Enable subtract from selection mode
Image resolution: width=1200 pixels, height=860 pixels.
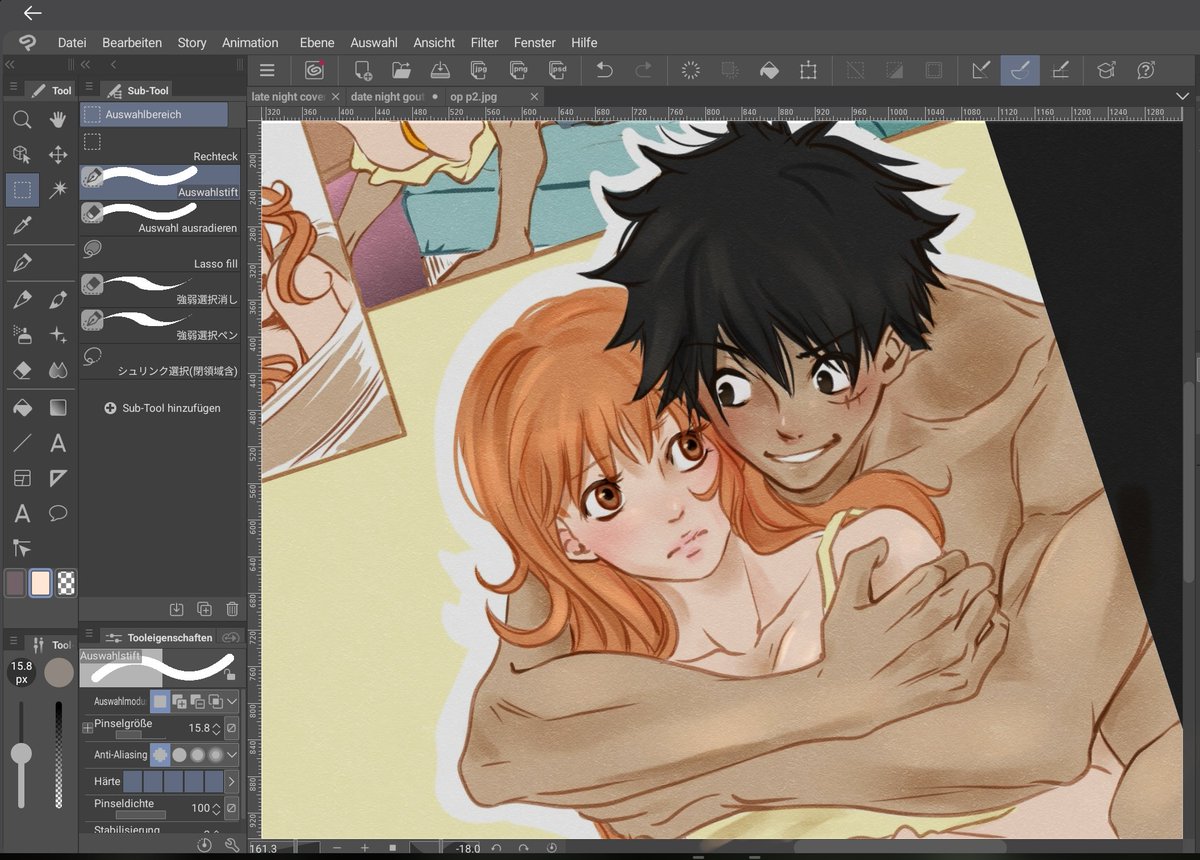tap(198, 702)
